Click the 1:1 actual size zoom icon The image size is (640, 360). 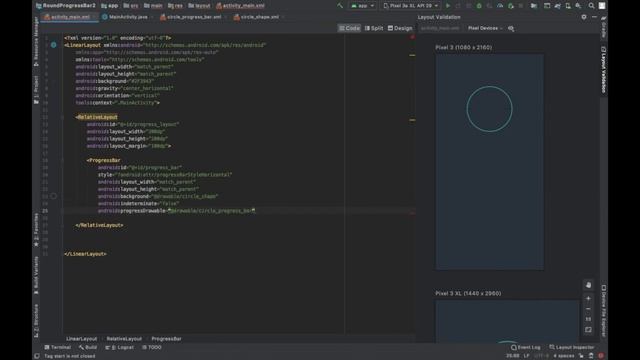(x=588, y=319)
